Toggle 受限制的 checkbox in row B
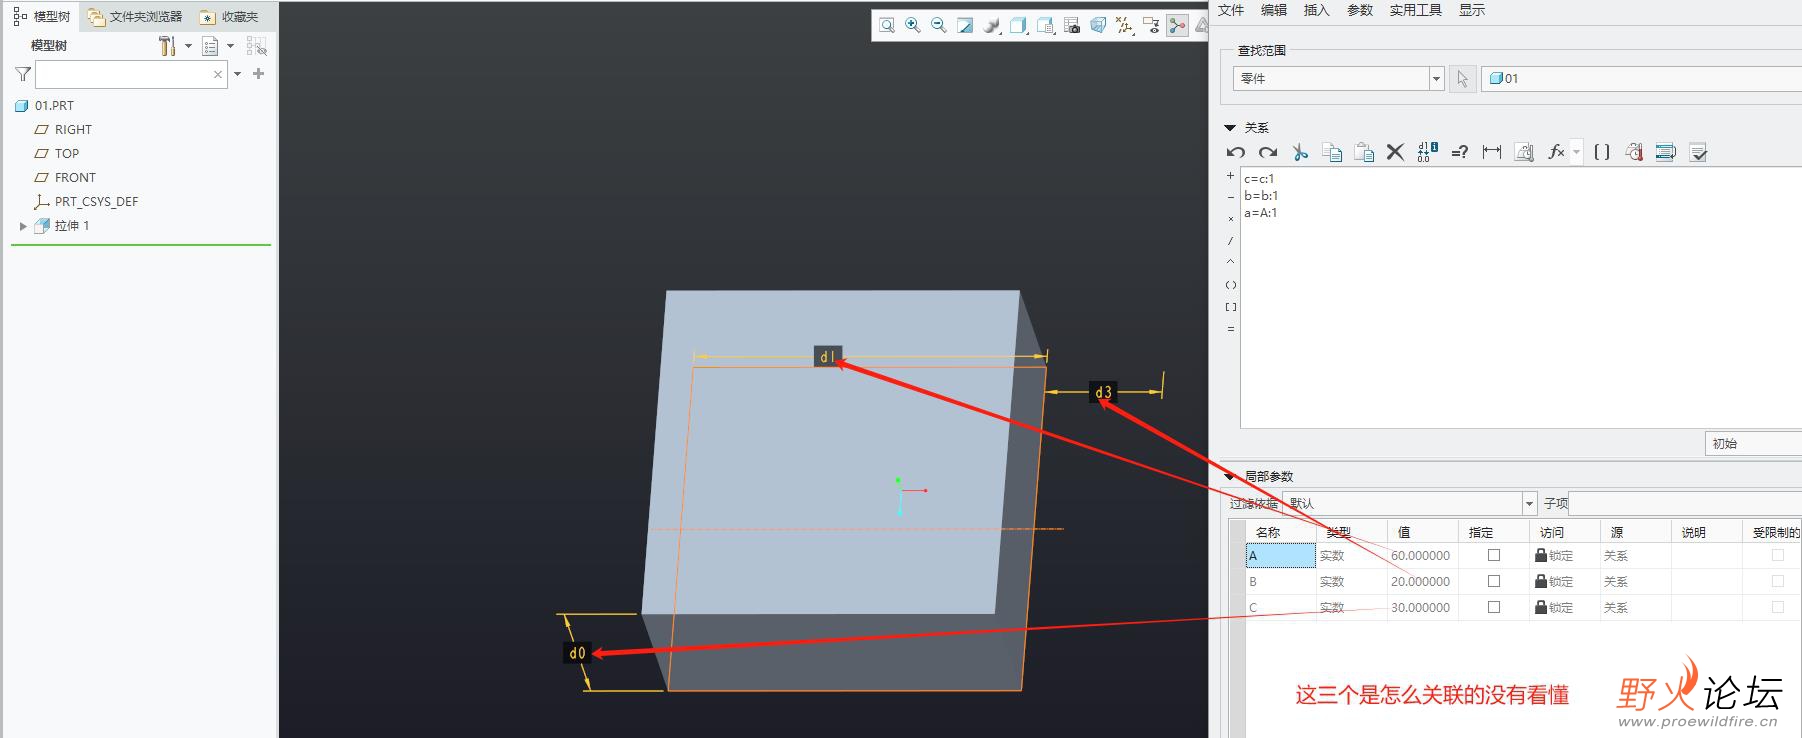Image resolution: width=1802 pixels, height=738 pixels. click(1777, 581)
